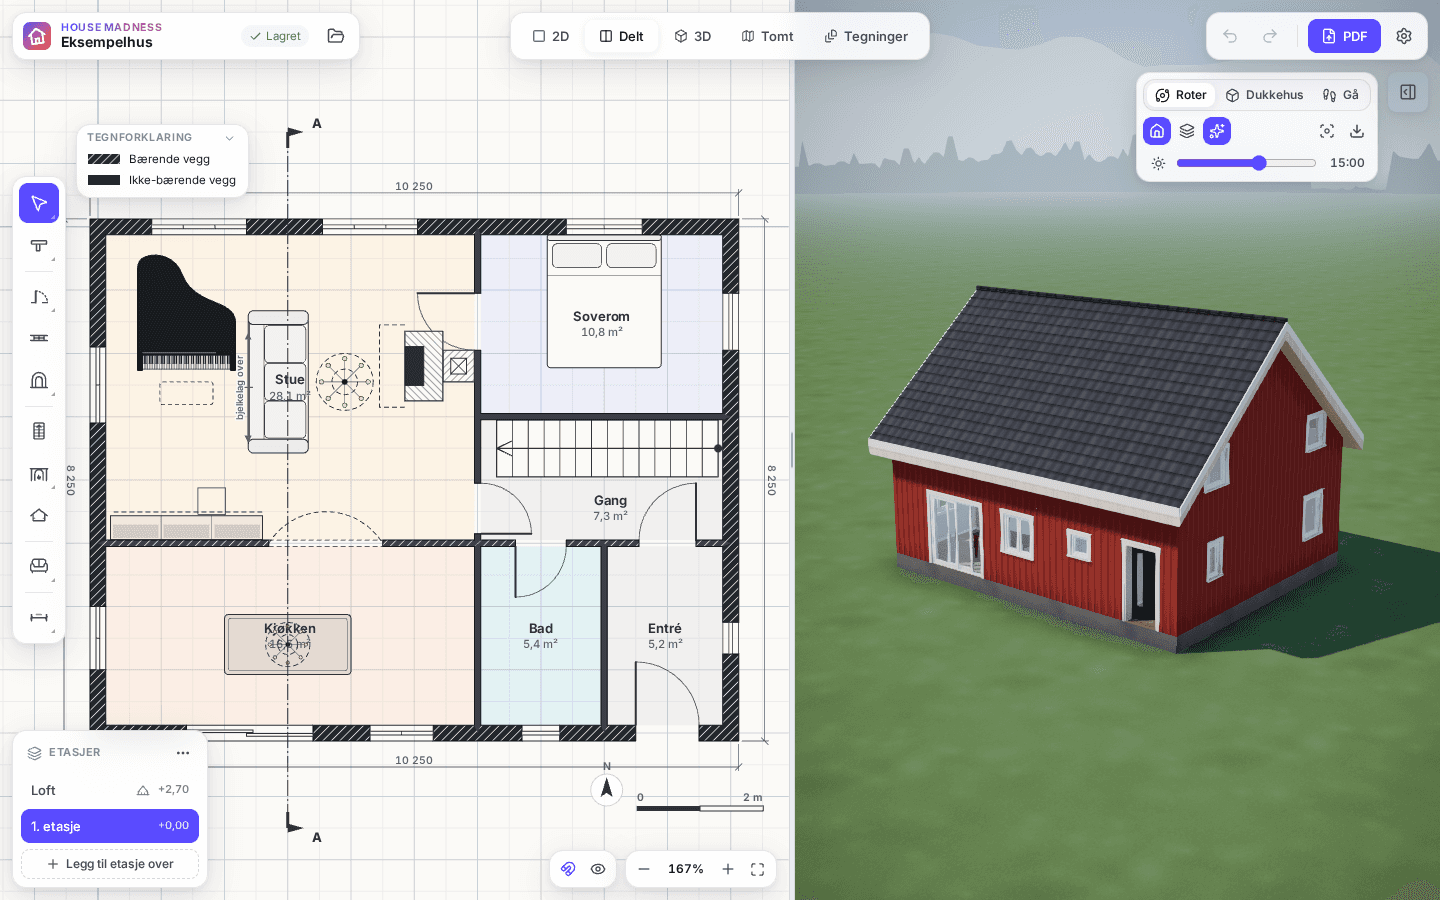Focus the 3D camera view
The height and width of the screenshot is (900, 1440).
coord(1327,131)
